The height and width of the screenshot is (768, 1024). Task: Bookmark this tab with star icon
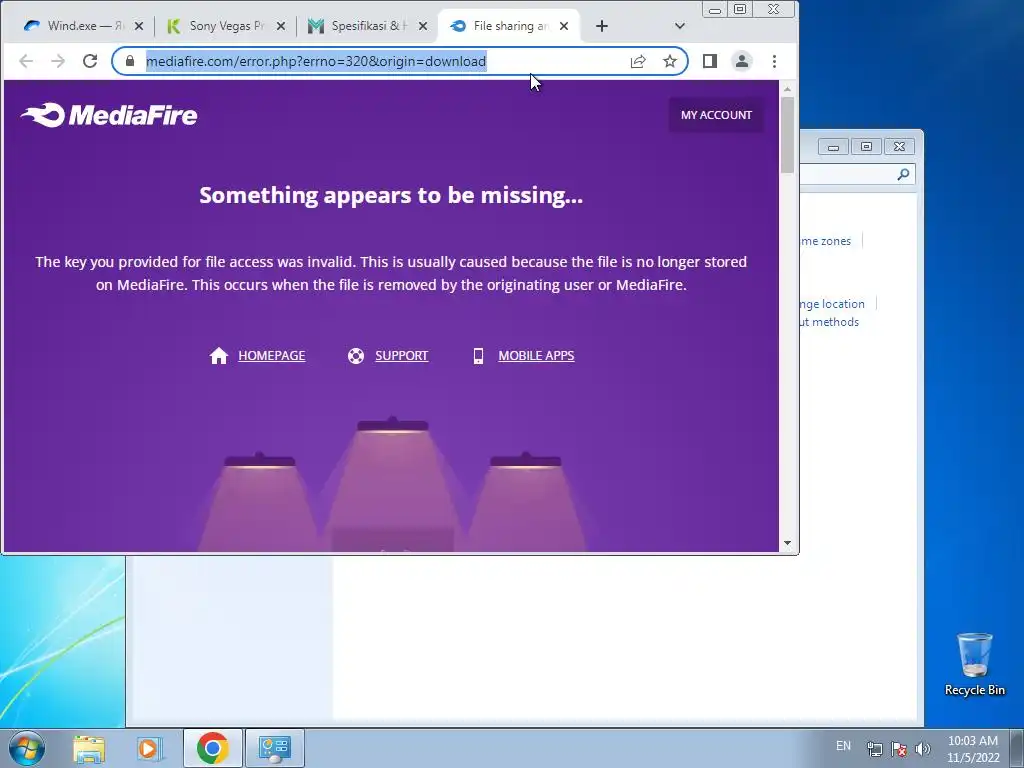click(x=669, y=61)
